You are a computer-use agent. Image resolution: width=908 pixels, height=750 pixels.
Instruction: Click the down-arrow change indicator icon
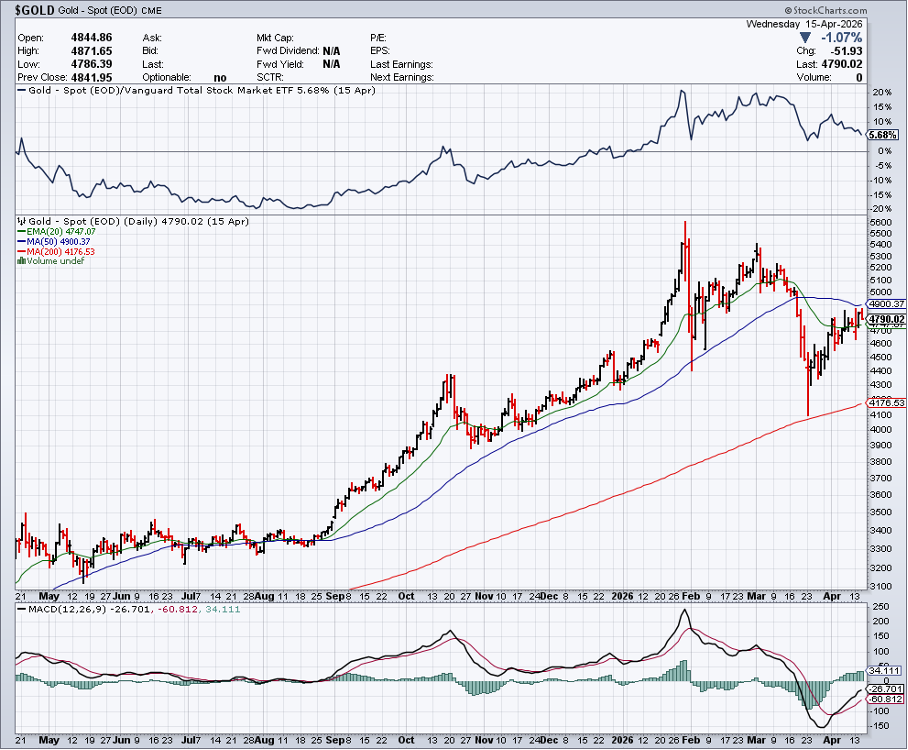(x=805, y=37)
